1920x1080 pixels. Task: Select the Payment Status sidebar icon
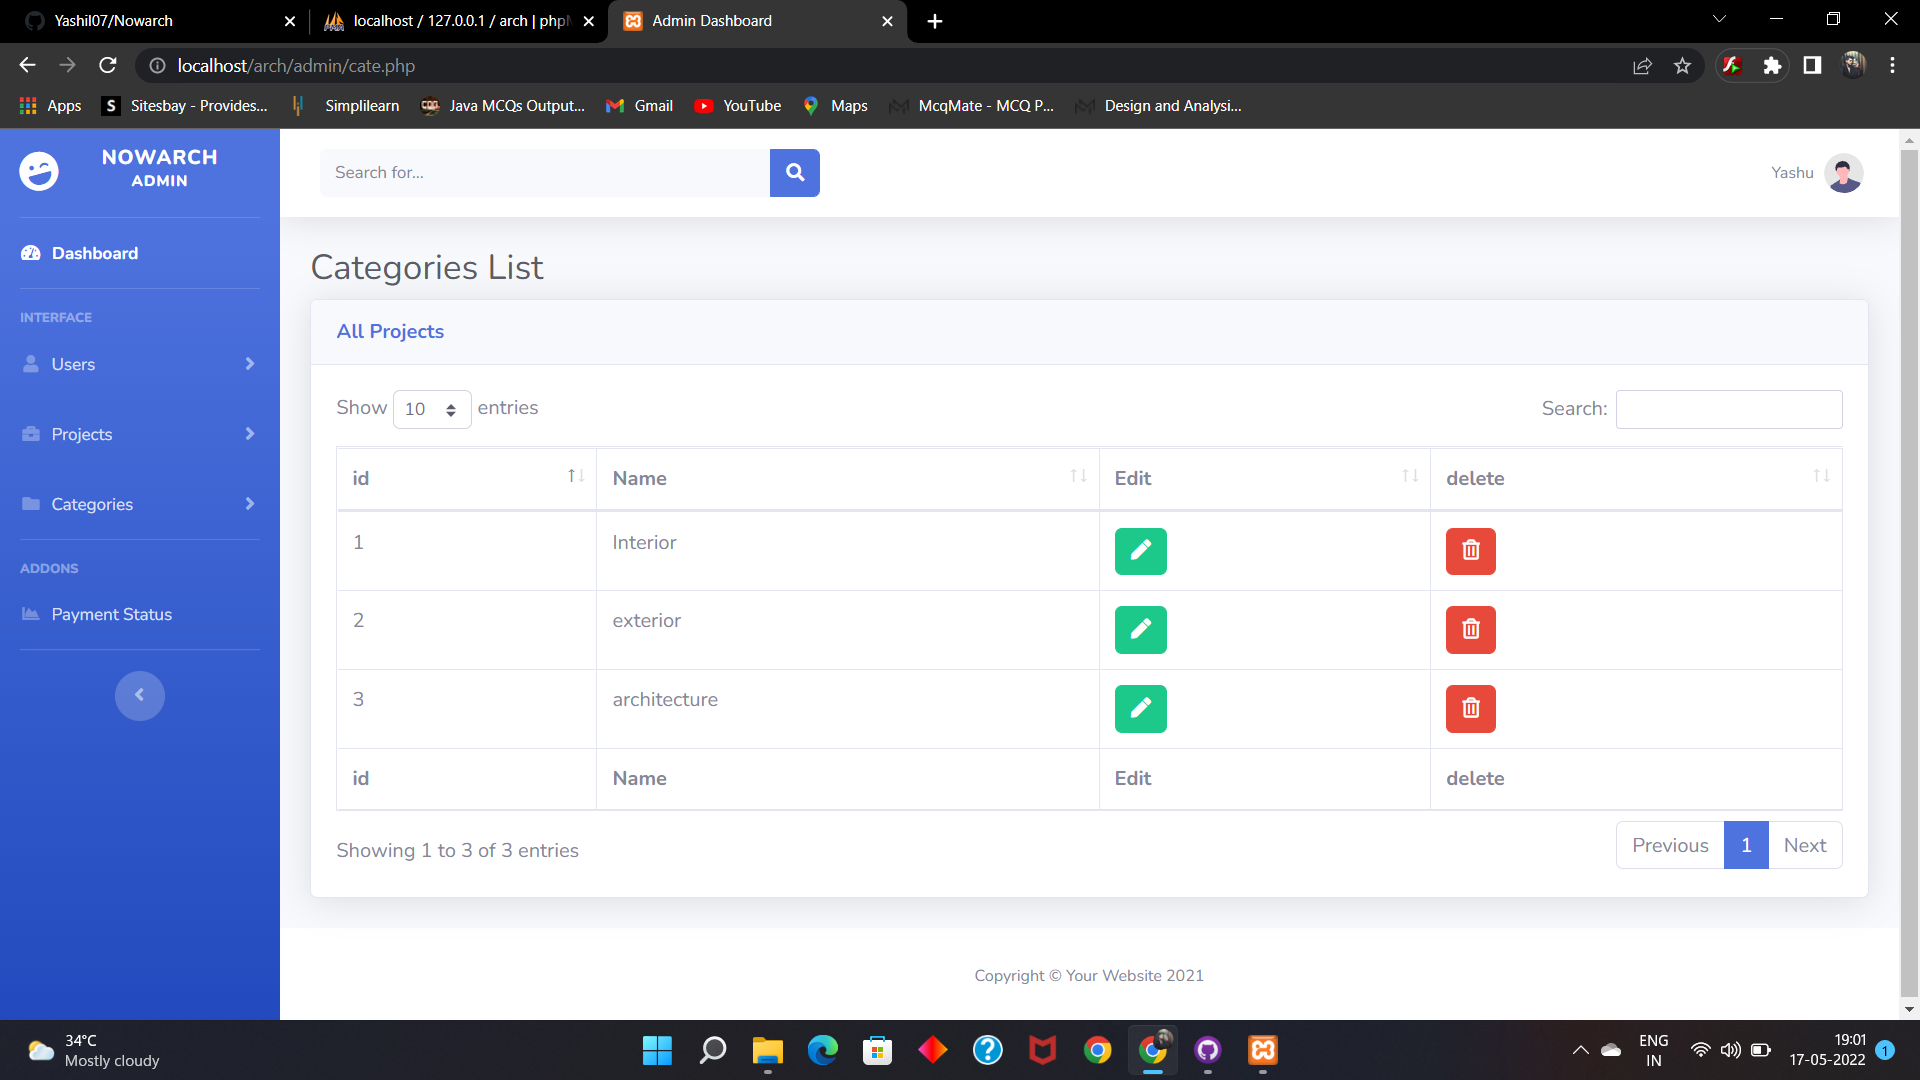coord(30,614)
